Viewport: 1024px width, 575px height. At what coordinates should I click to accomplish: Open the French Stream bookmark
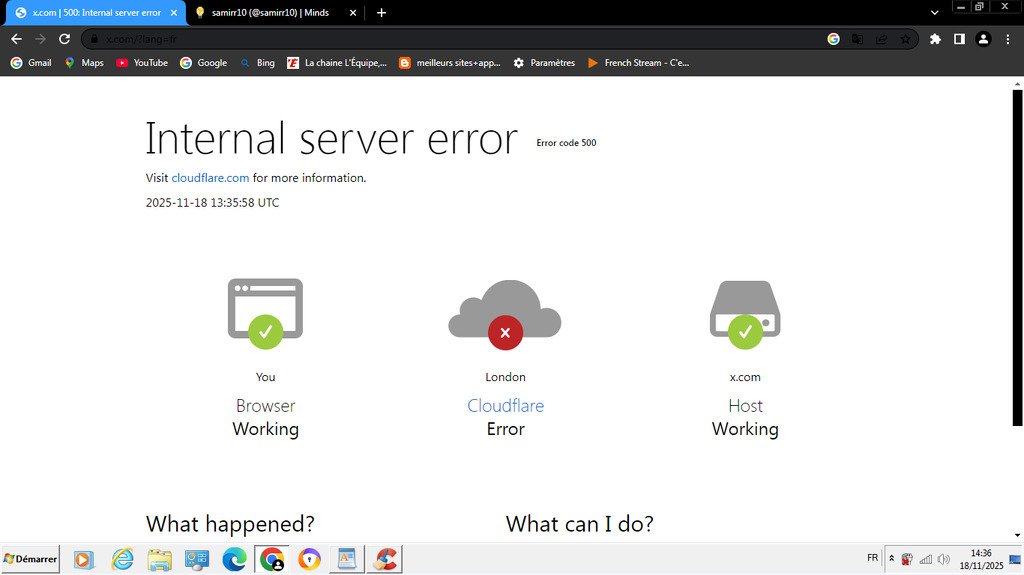pyautogui.click(x=638, y=63)
